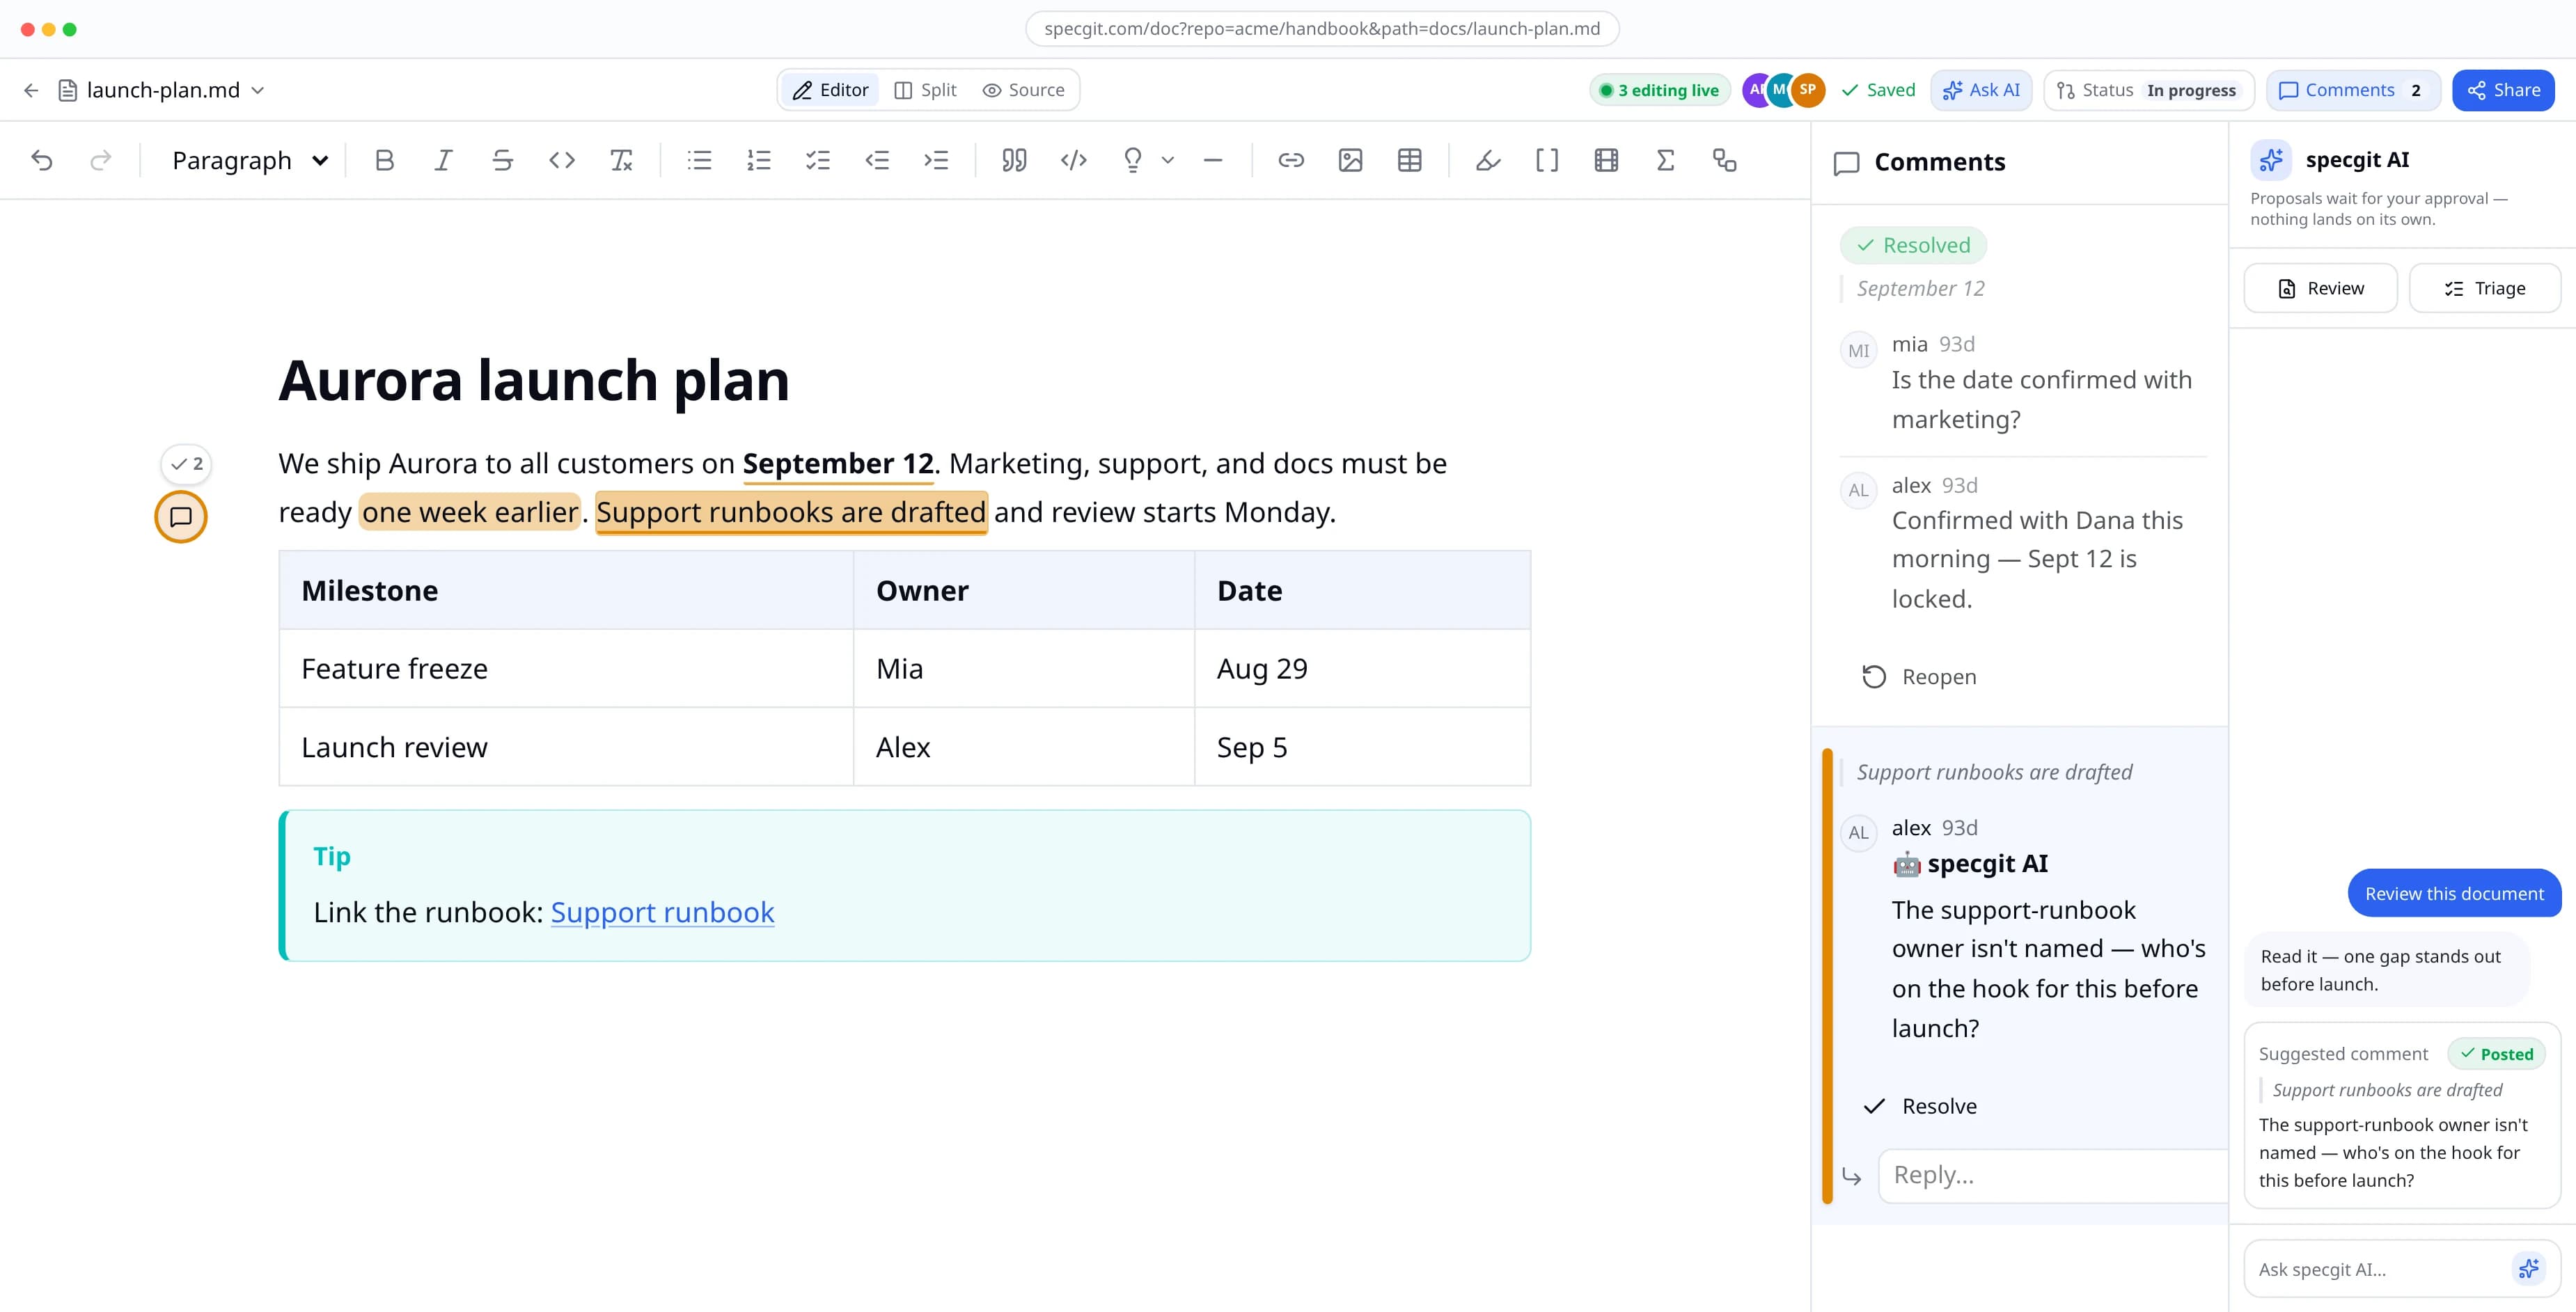Click the AI Review tab button
Screen dimensions: 2576x1312
tap(2320, 288)
